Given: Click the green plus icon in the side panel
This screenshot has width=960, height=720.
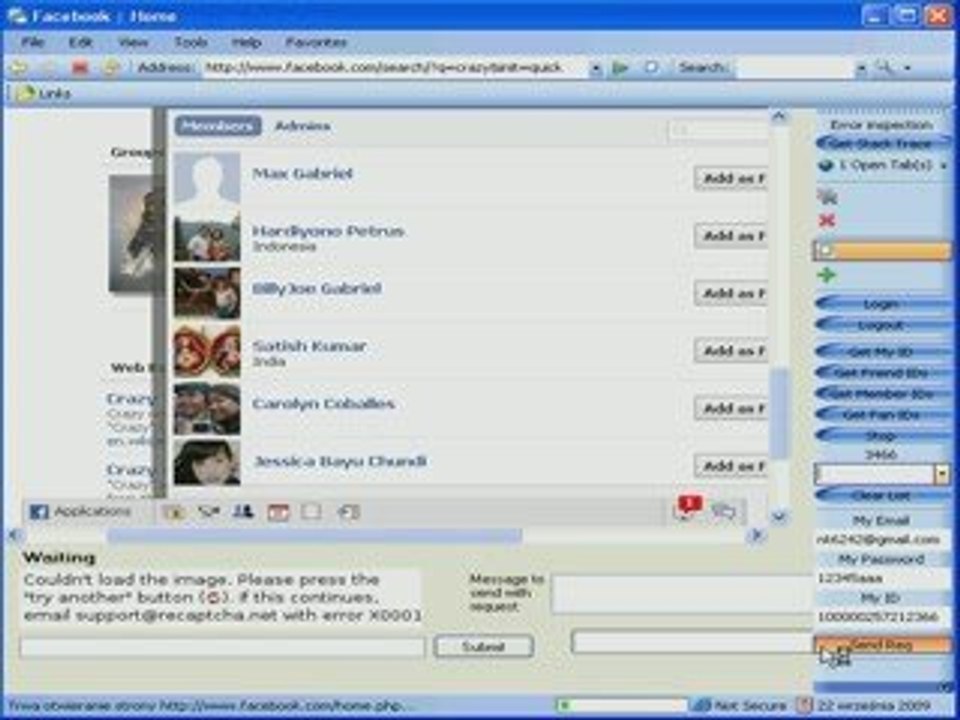Looking at the screenshot, I should pyautogui.click(x=827, y=276).
